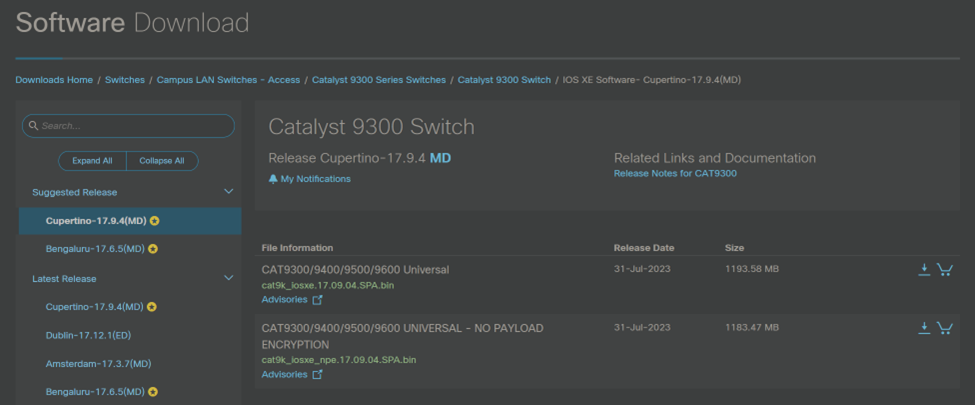Click the search magnifier icon in sidebar
This screenshot has height=405, width=975.
[x=34, y=126]
